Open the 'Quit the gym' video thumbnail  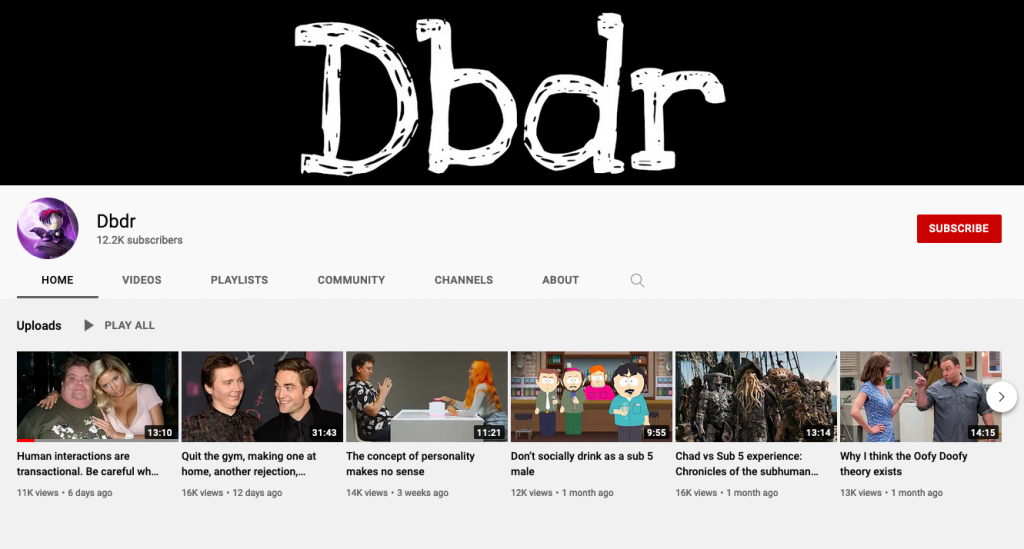262,396
